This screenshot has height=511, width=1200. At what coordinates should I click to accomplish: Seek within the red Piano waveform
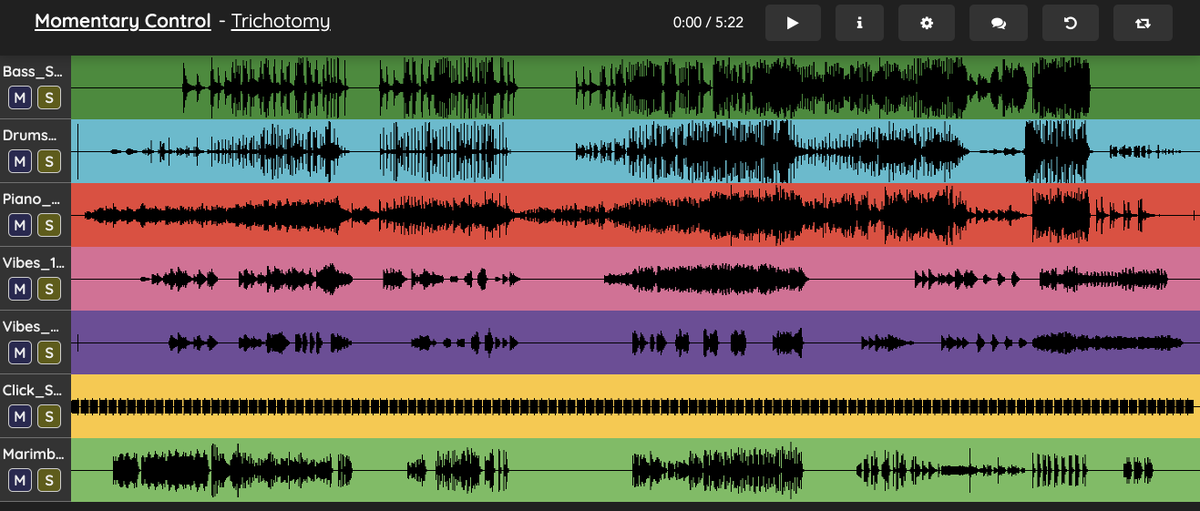coord(636,215)
